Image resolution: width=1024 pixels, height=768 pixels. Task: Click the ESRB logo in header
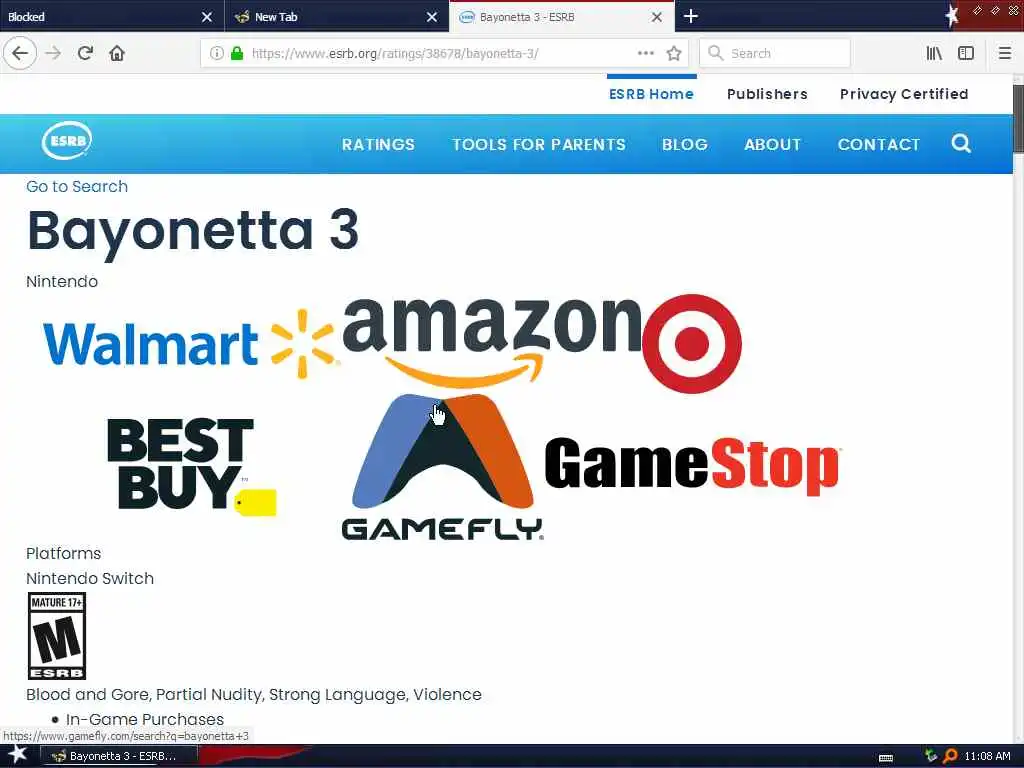tap(67, 140)
